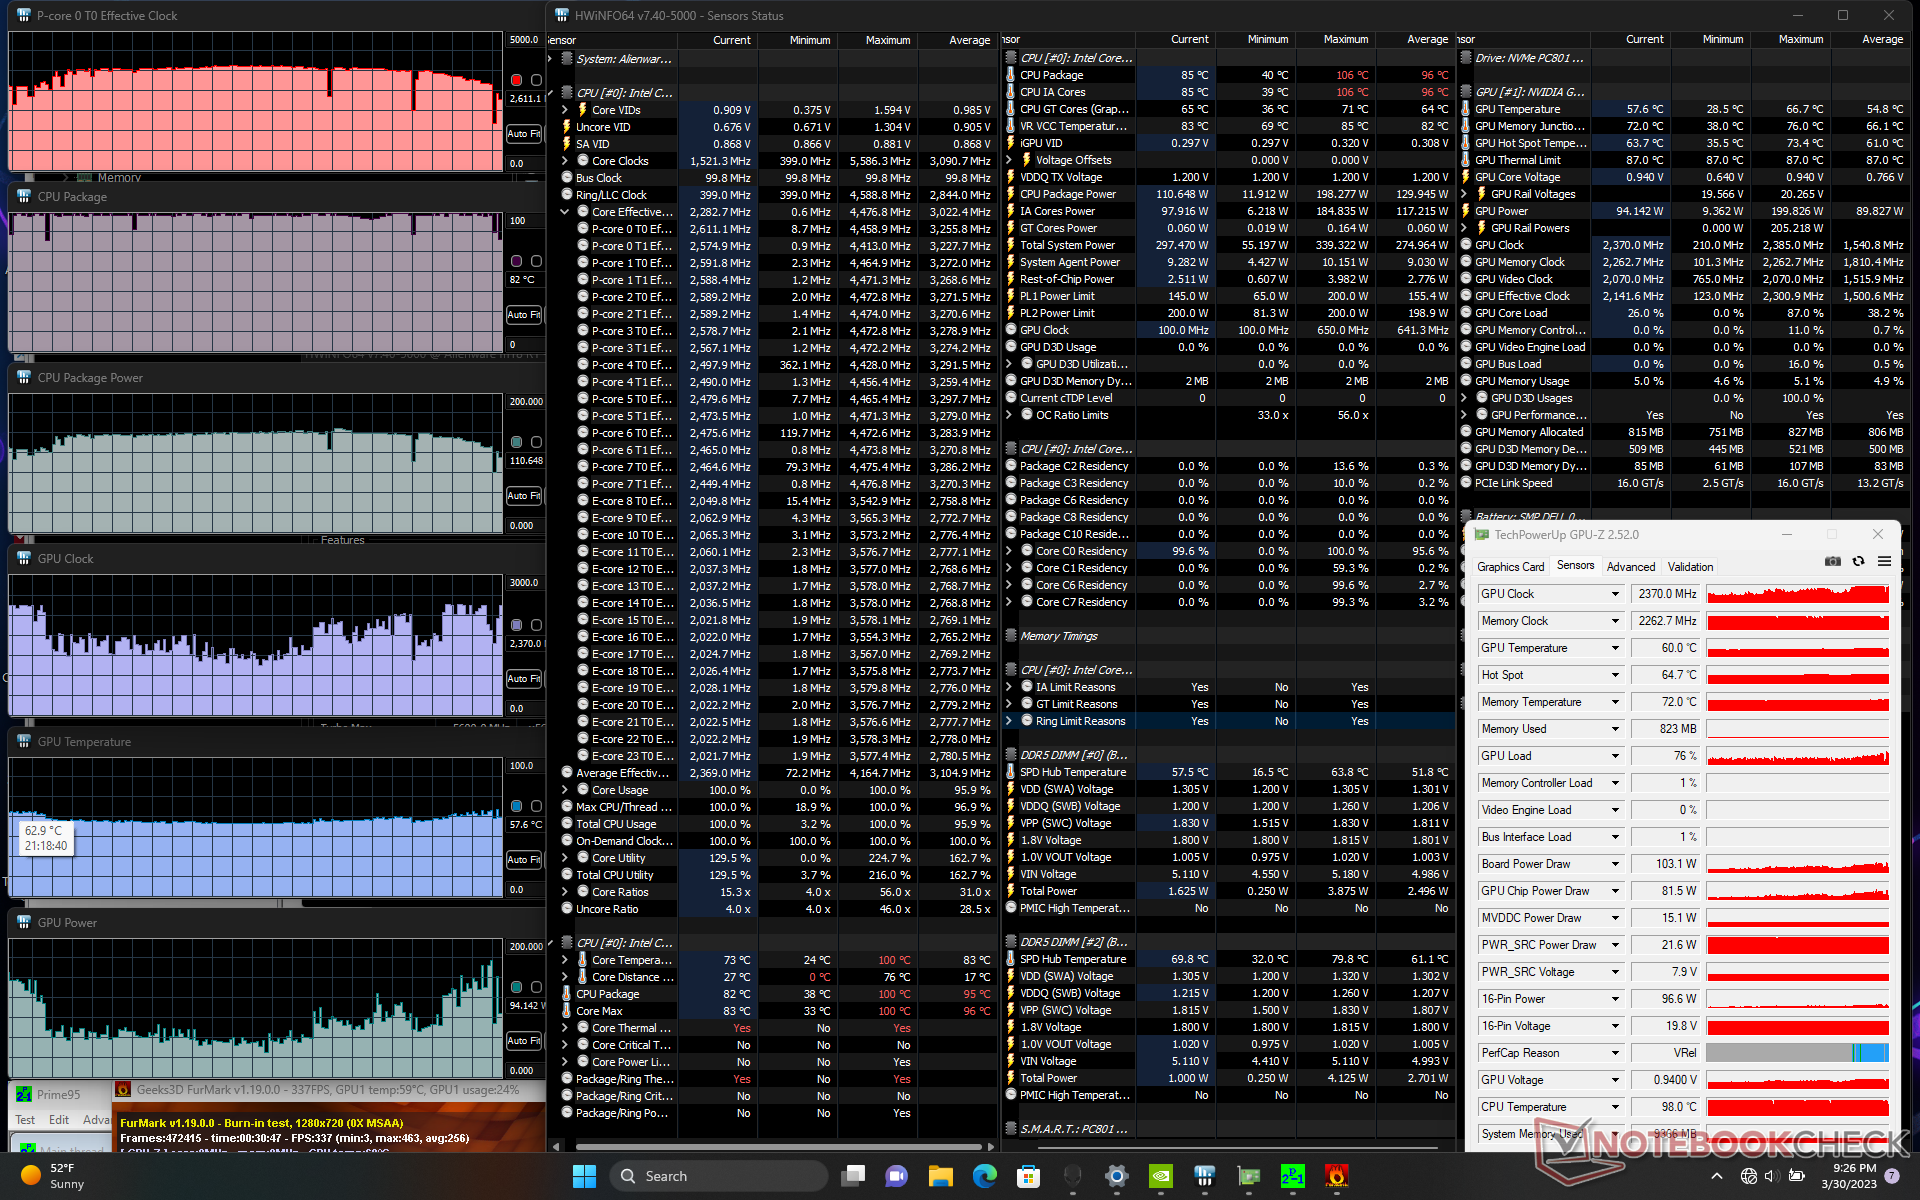Toggle the checkbox in GPU Clock graph
The width and height of the screenshot is (1920, 1200).
coord(536,625)
